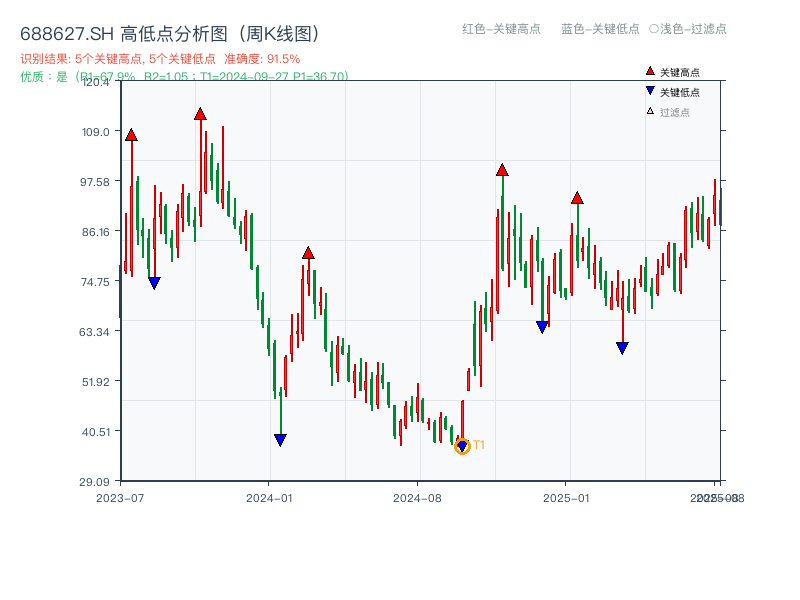
Task: Click the orange circled T1 marker
Action: click(463, 444)
